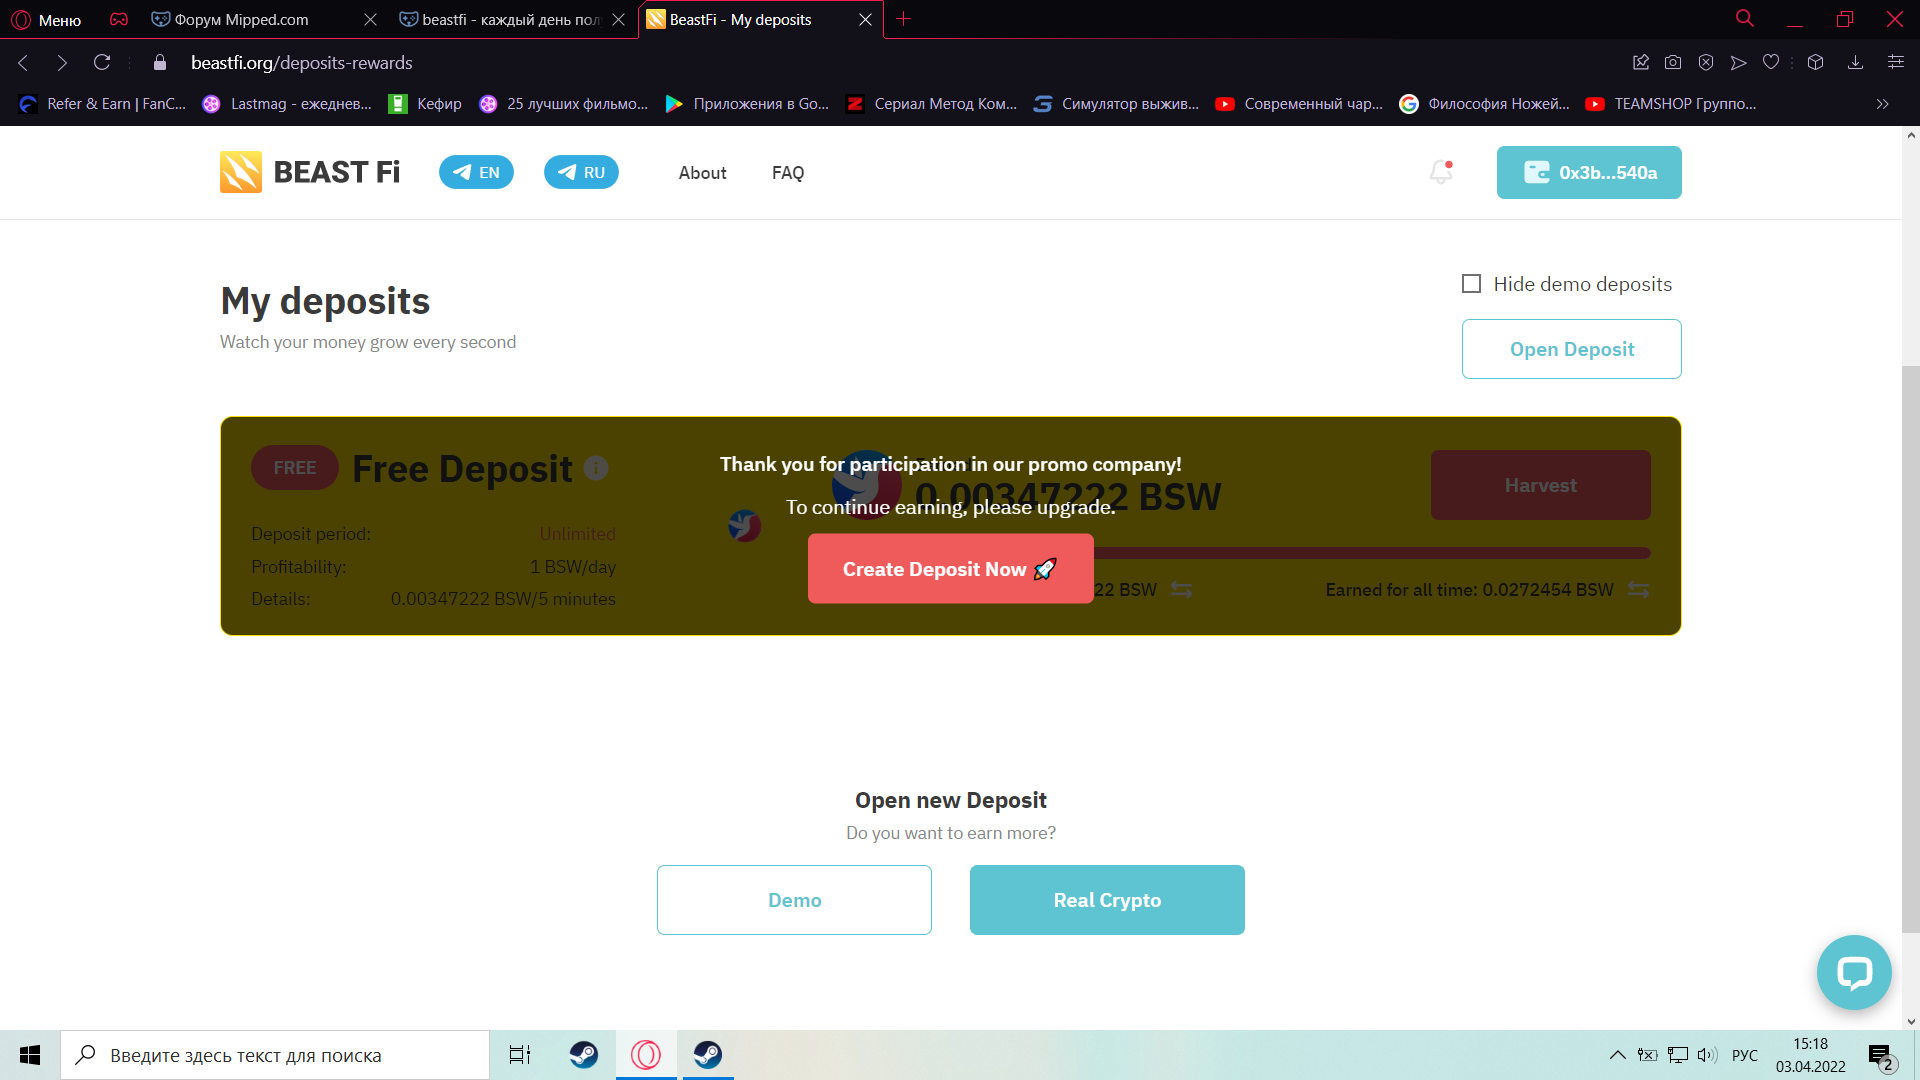Image resolution: width=1920 pixels, height=1080 pixels.
Task: Click the Free Deposit info icon
Action: (596, 468)
